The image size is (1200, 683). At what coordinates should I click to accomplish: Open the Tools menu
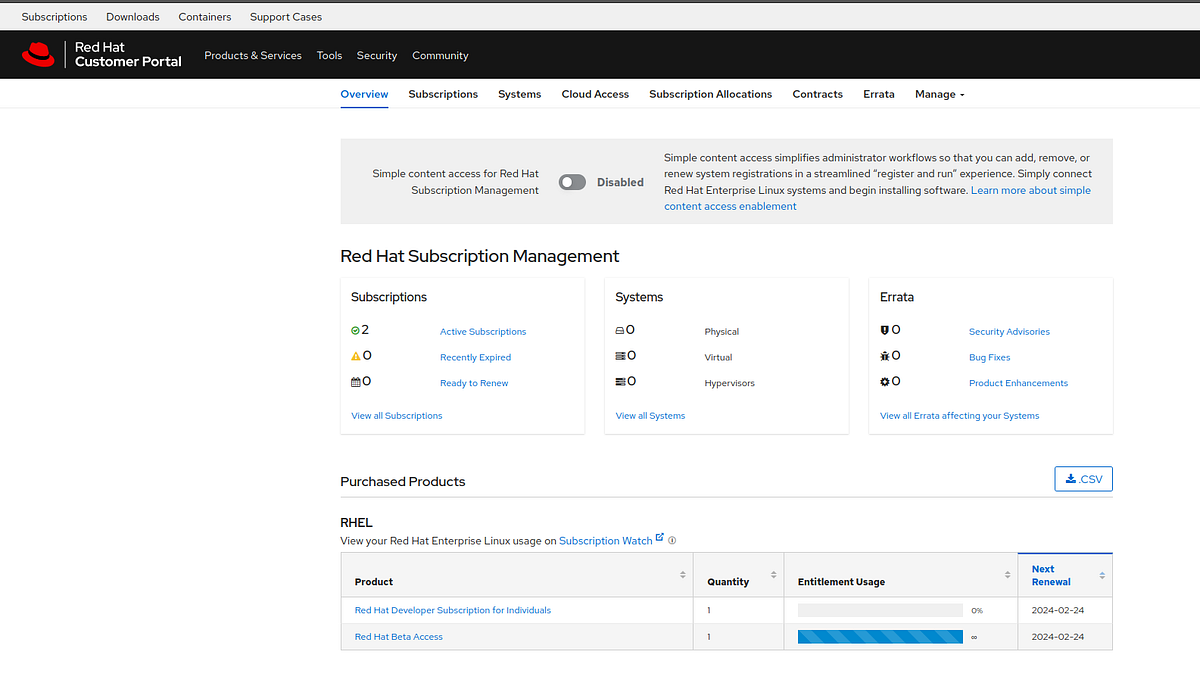pos(329,55)
